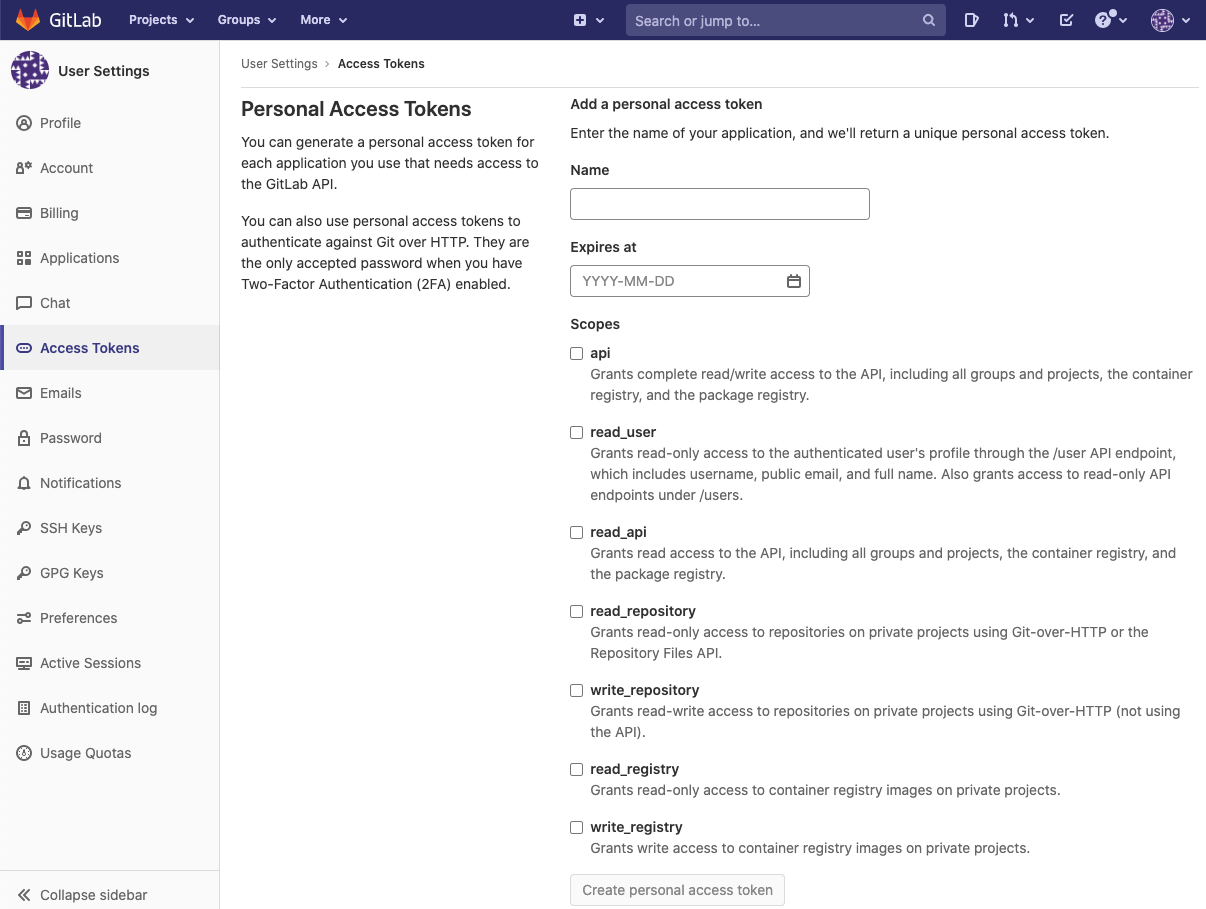1206x909 pixels.
Task: Click the search magnifier icon
Action: (x=929, y=20)
